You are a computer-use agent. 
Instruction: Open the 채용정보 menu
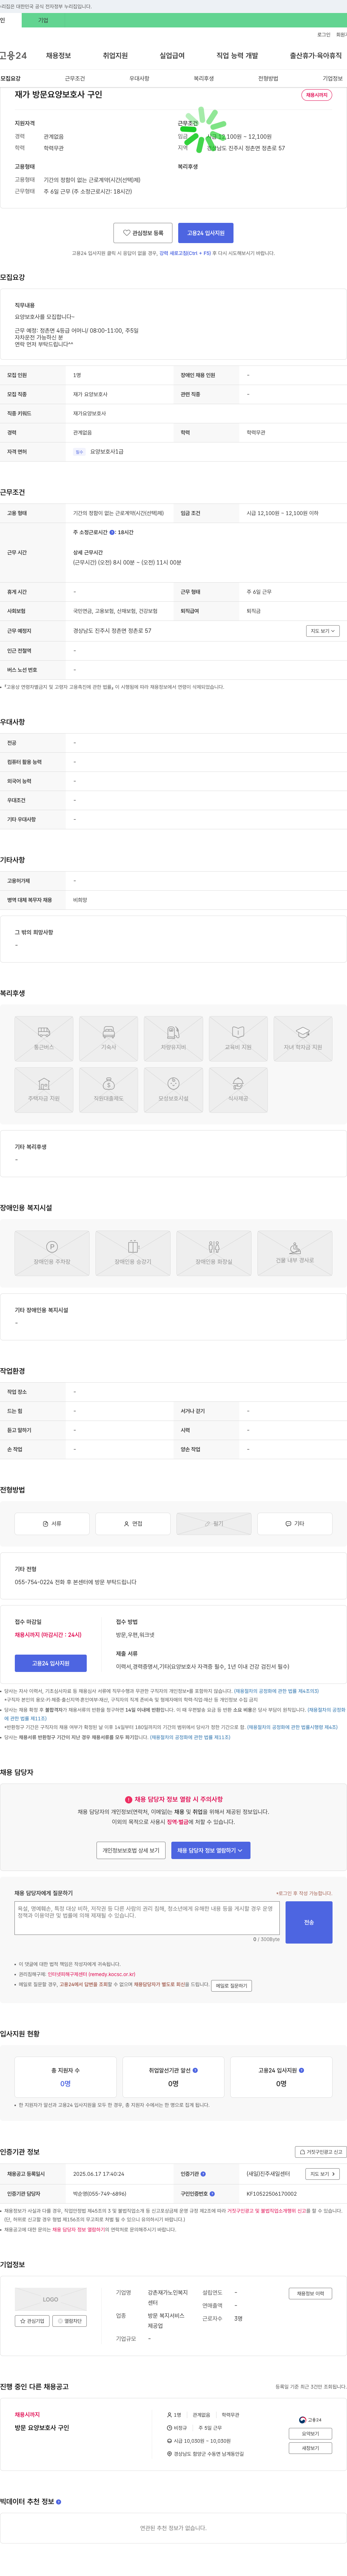tap(58, 56)
